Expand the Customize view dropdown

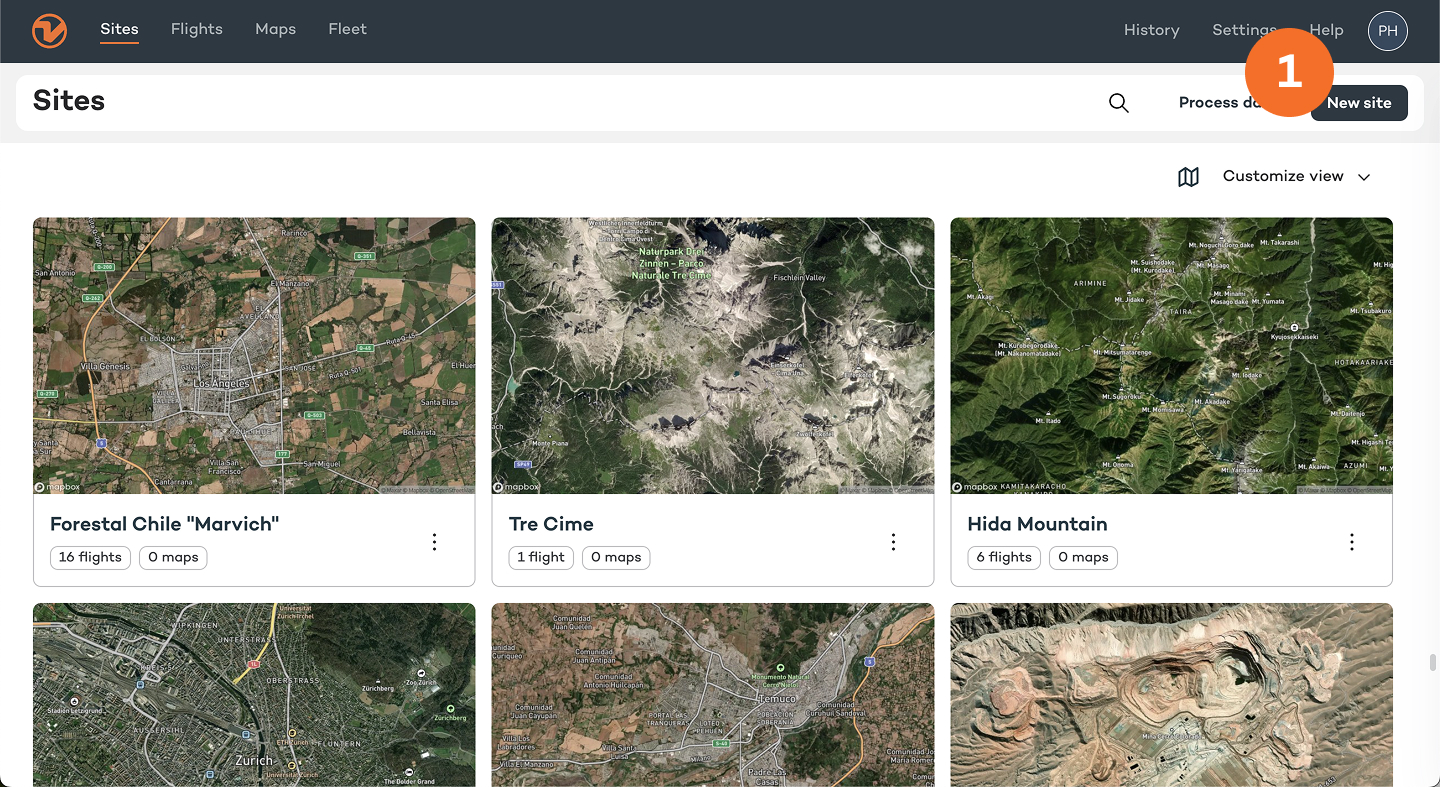1297,176
